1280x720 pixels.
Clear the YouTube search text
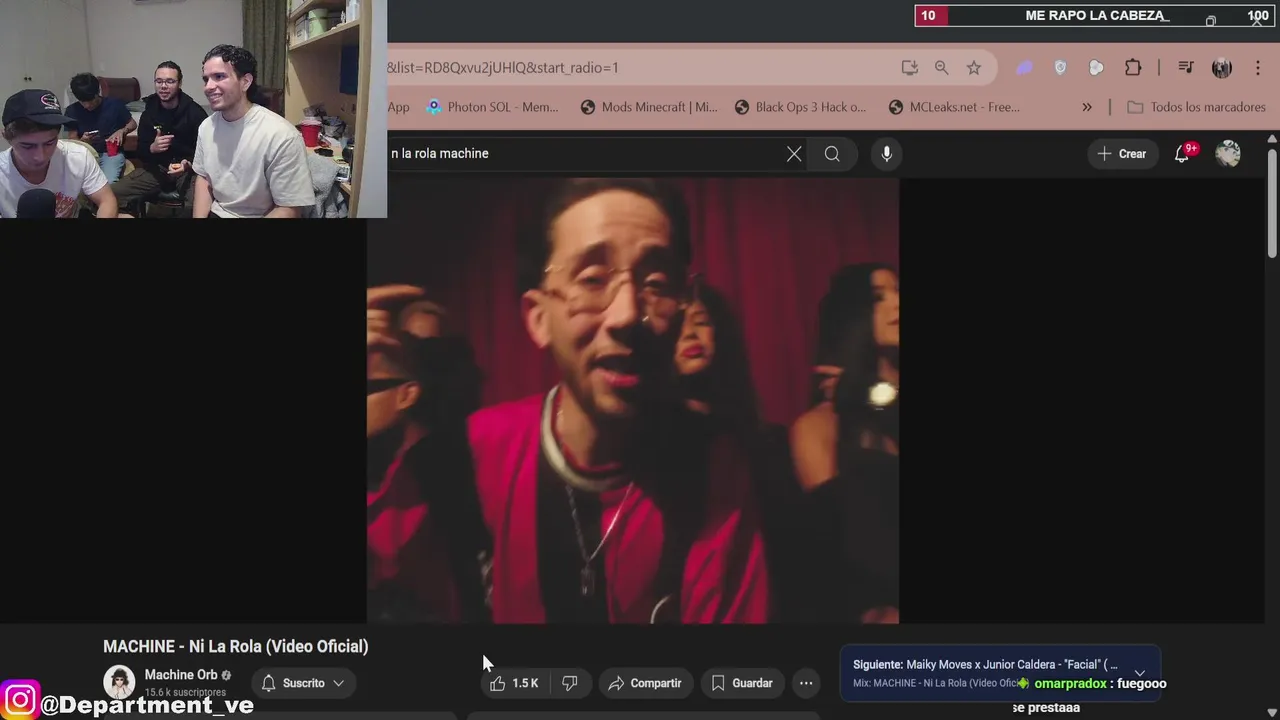coord(794,154)
